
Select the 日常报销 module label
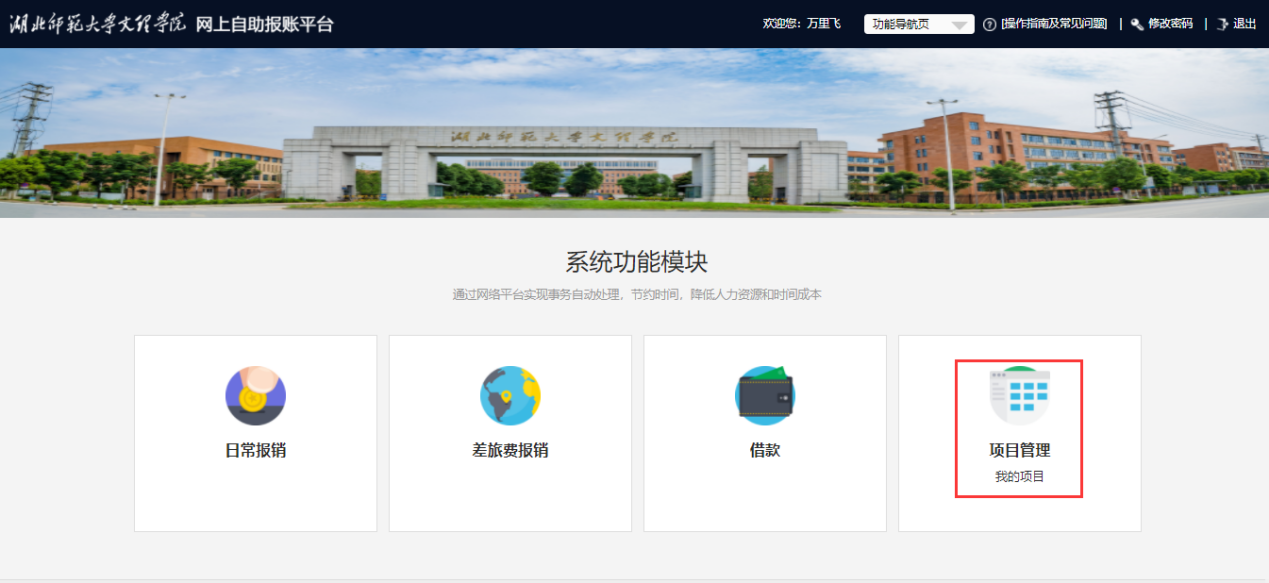(x=255, y=451)
